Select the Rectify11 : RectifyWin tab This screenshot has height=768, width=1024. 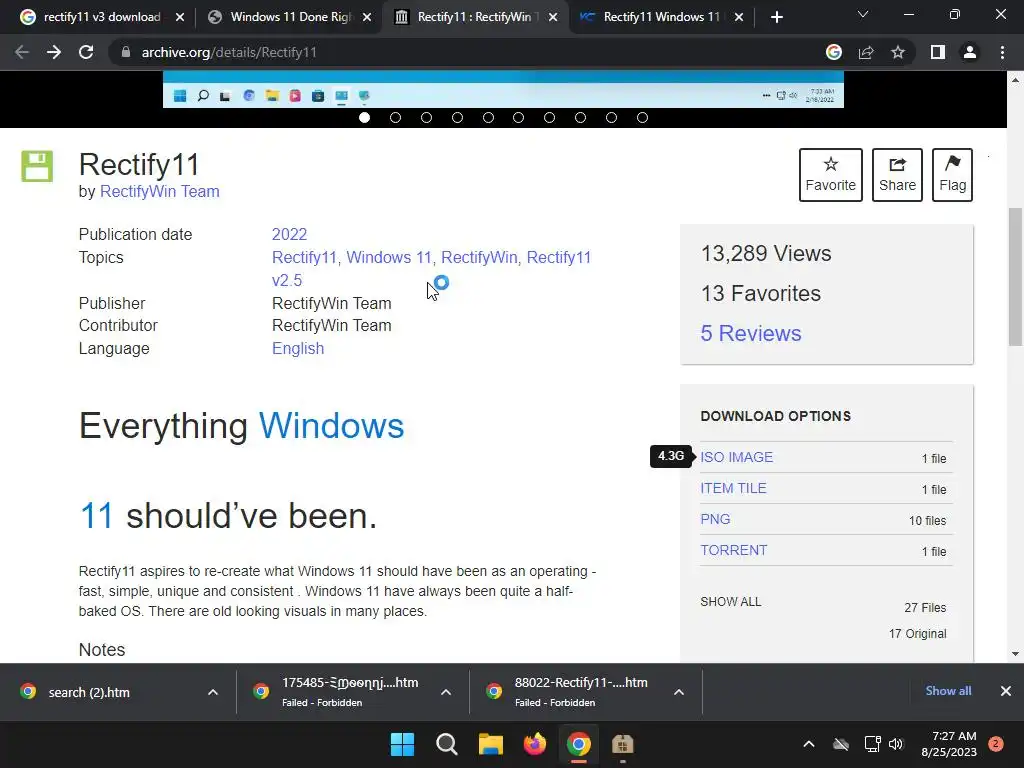(x=476, y=17)
